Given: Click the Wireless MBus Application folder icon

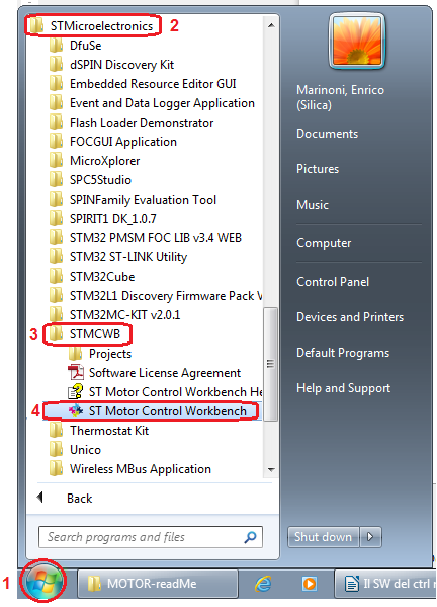Looking at the screenshot, I should (x=57, y=469).
